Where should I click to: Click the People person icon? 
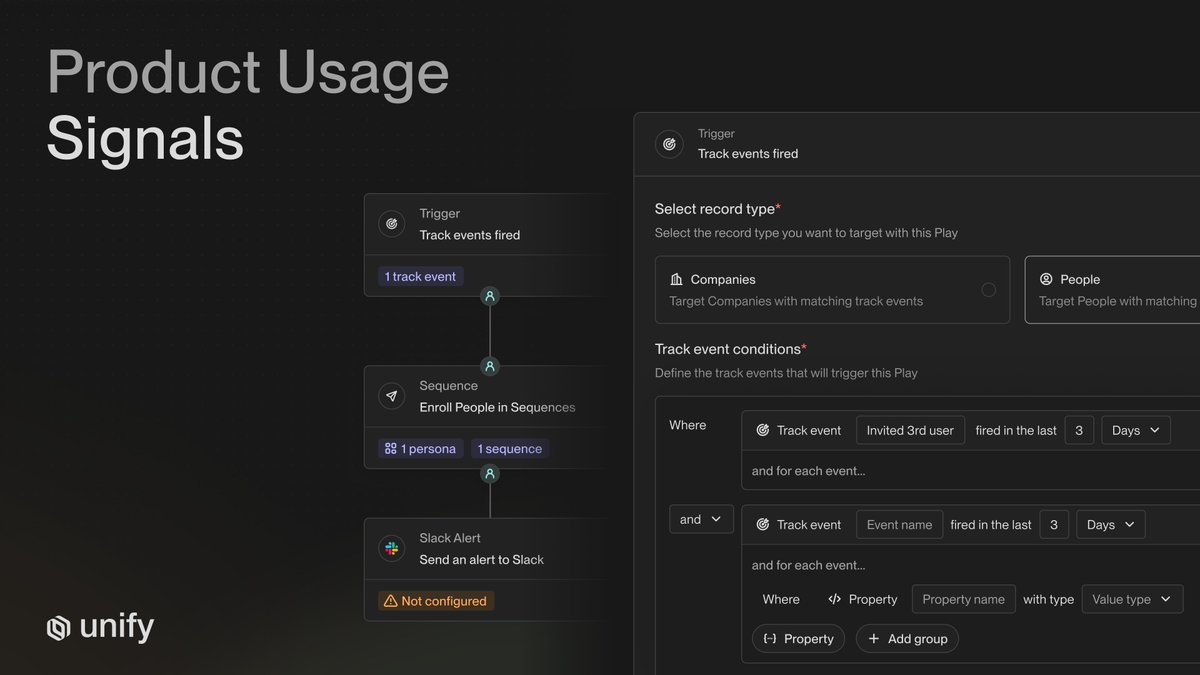(1047, 280)
